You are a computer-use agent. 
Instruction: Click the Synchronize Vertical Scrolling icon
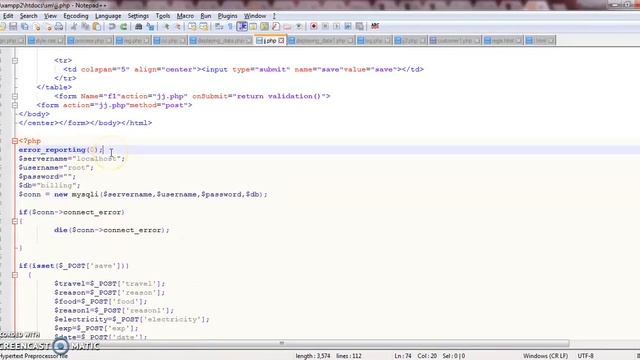(x=192, y=27)
